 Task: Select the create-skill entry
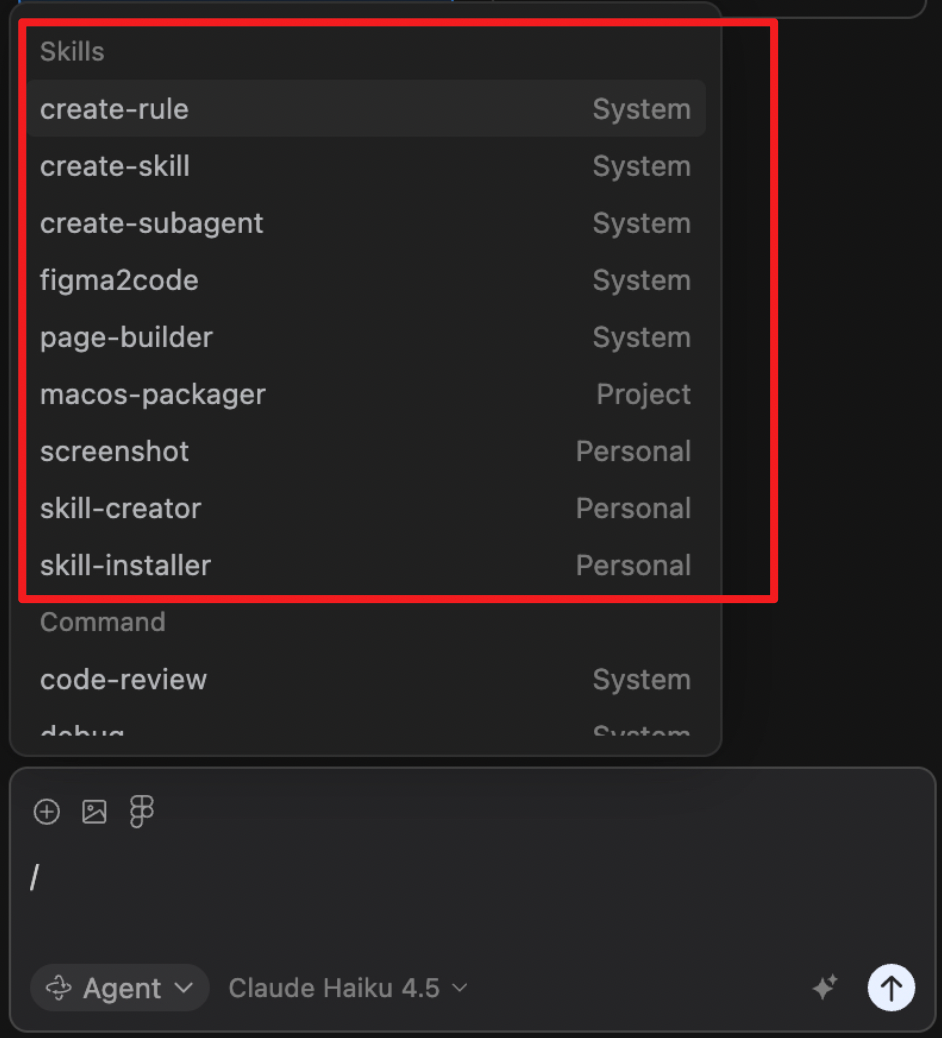pyautogui.click(x=365, y=166)
